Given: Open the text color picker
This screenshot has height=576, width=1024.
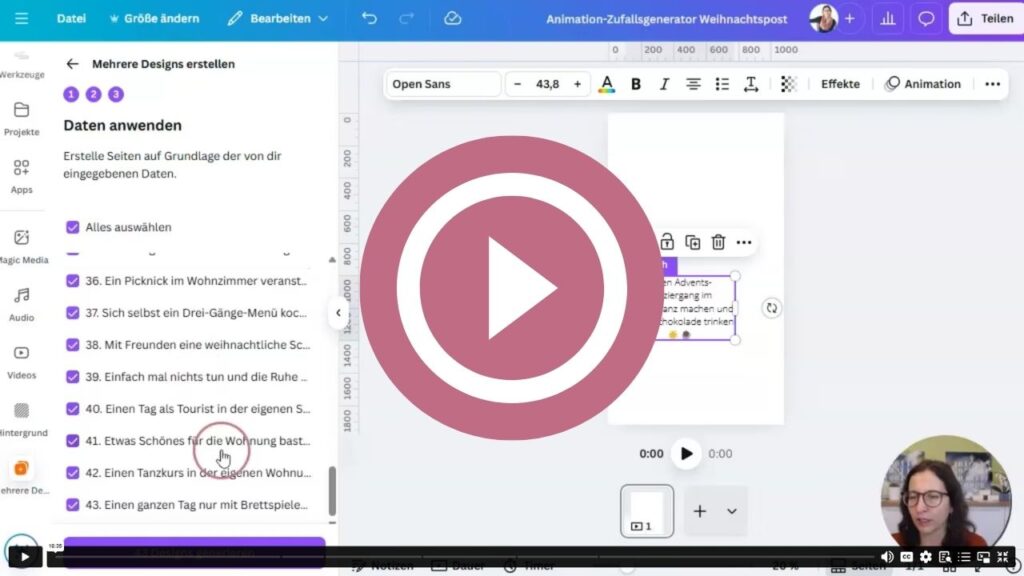Looking at the screenshot, I should pos(606,84).
